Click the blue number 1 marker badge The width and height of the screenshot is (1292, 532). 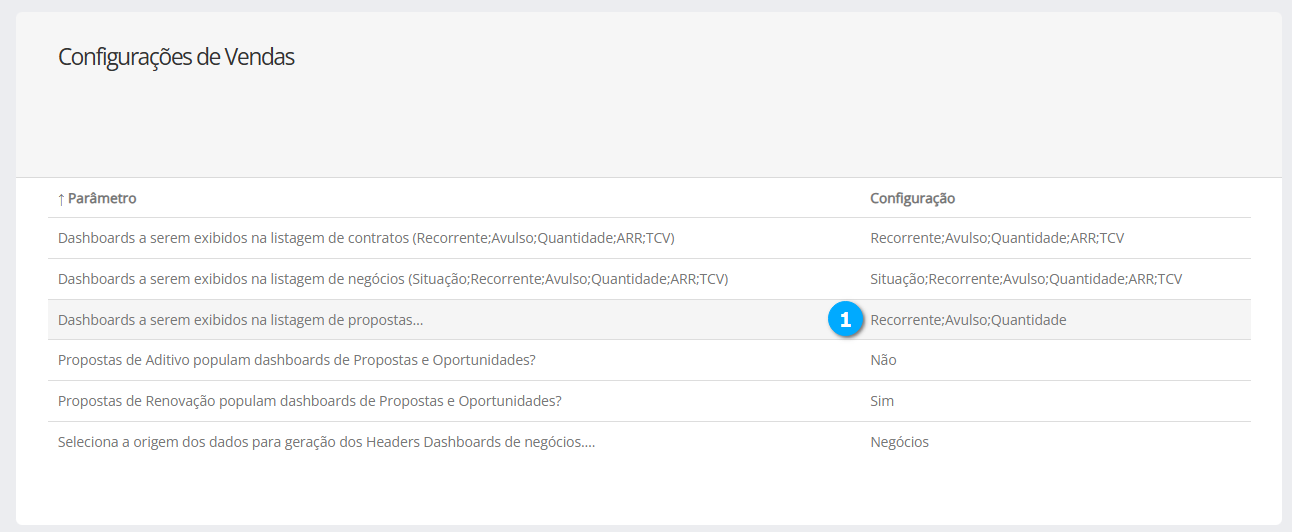(845, 320)
